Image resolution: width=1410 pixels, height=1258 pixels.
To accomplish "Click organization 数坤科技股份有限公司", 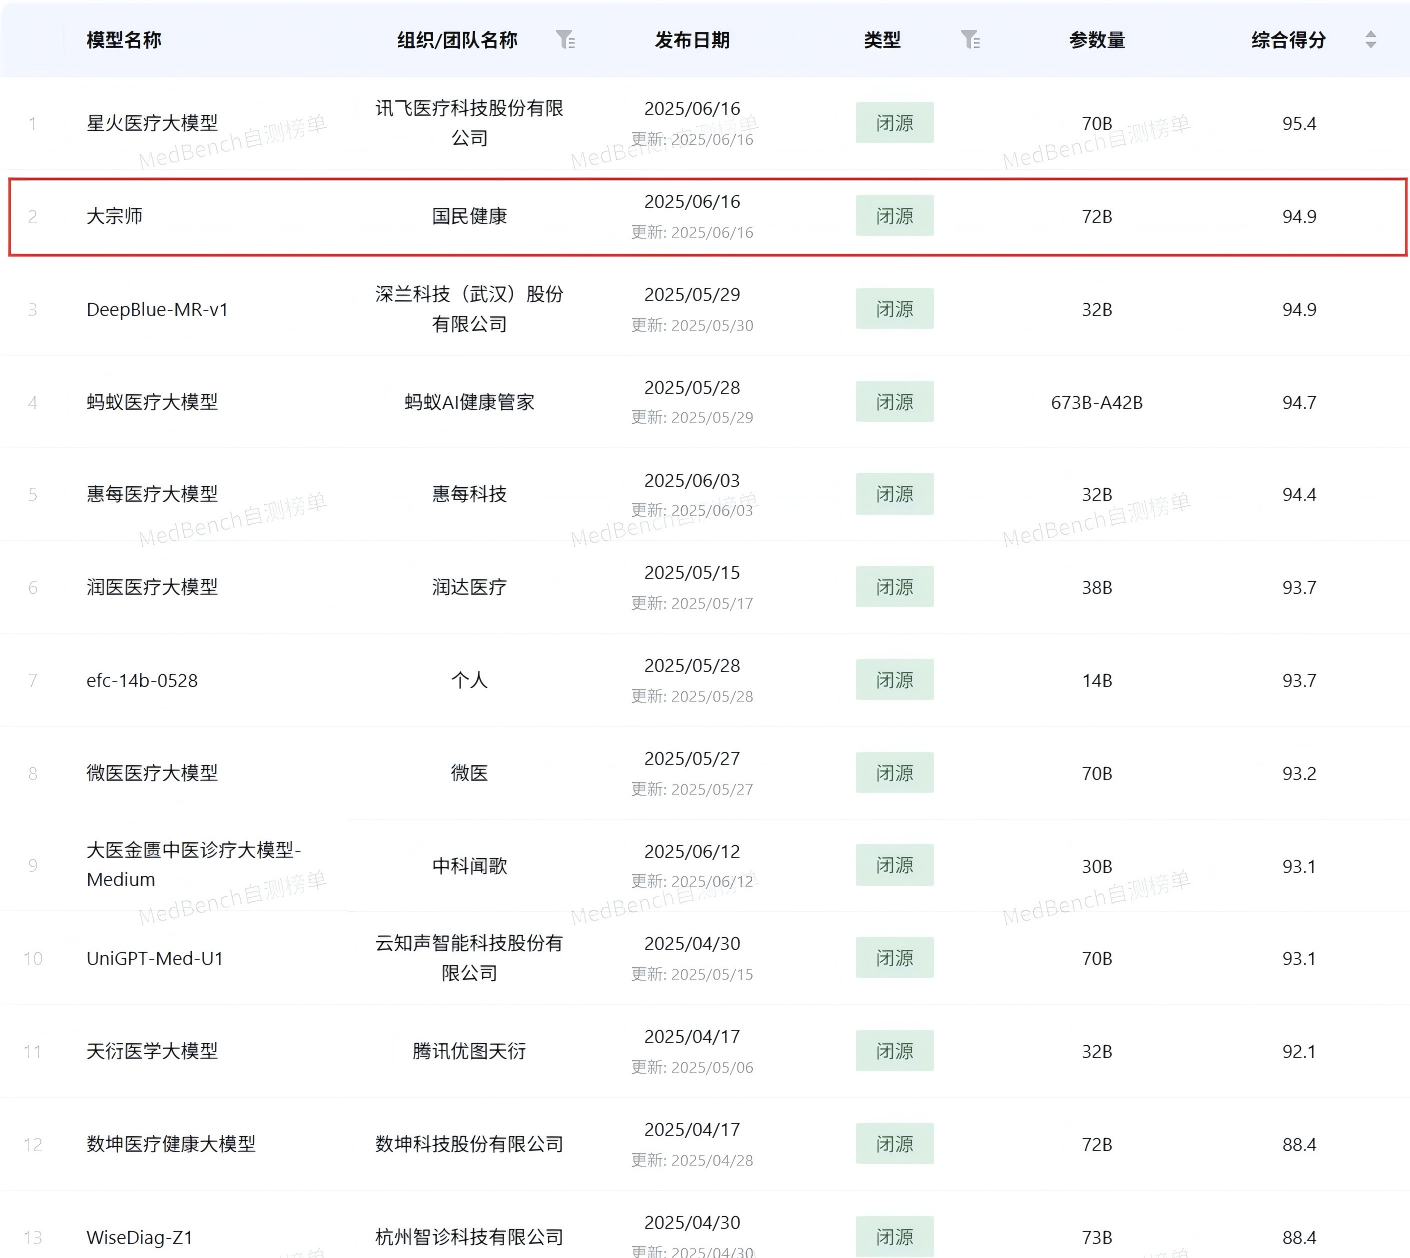I will pos(469,1144).
